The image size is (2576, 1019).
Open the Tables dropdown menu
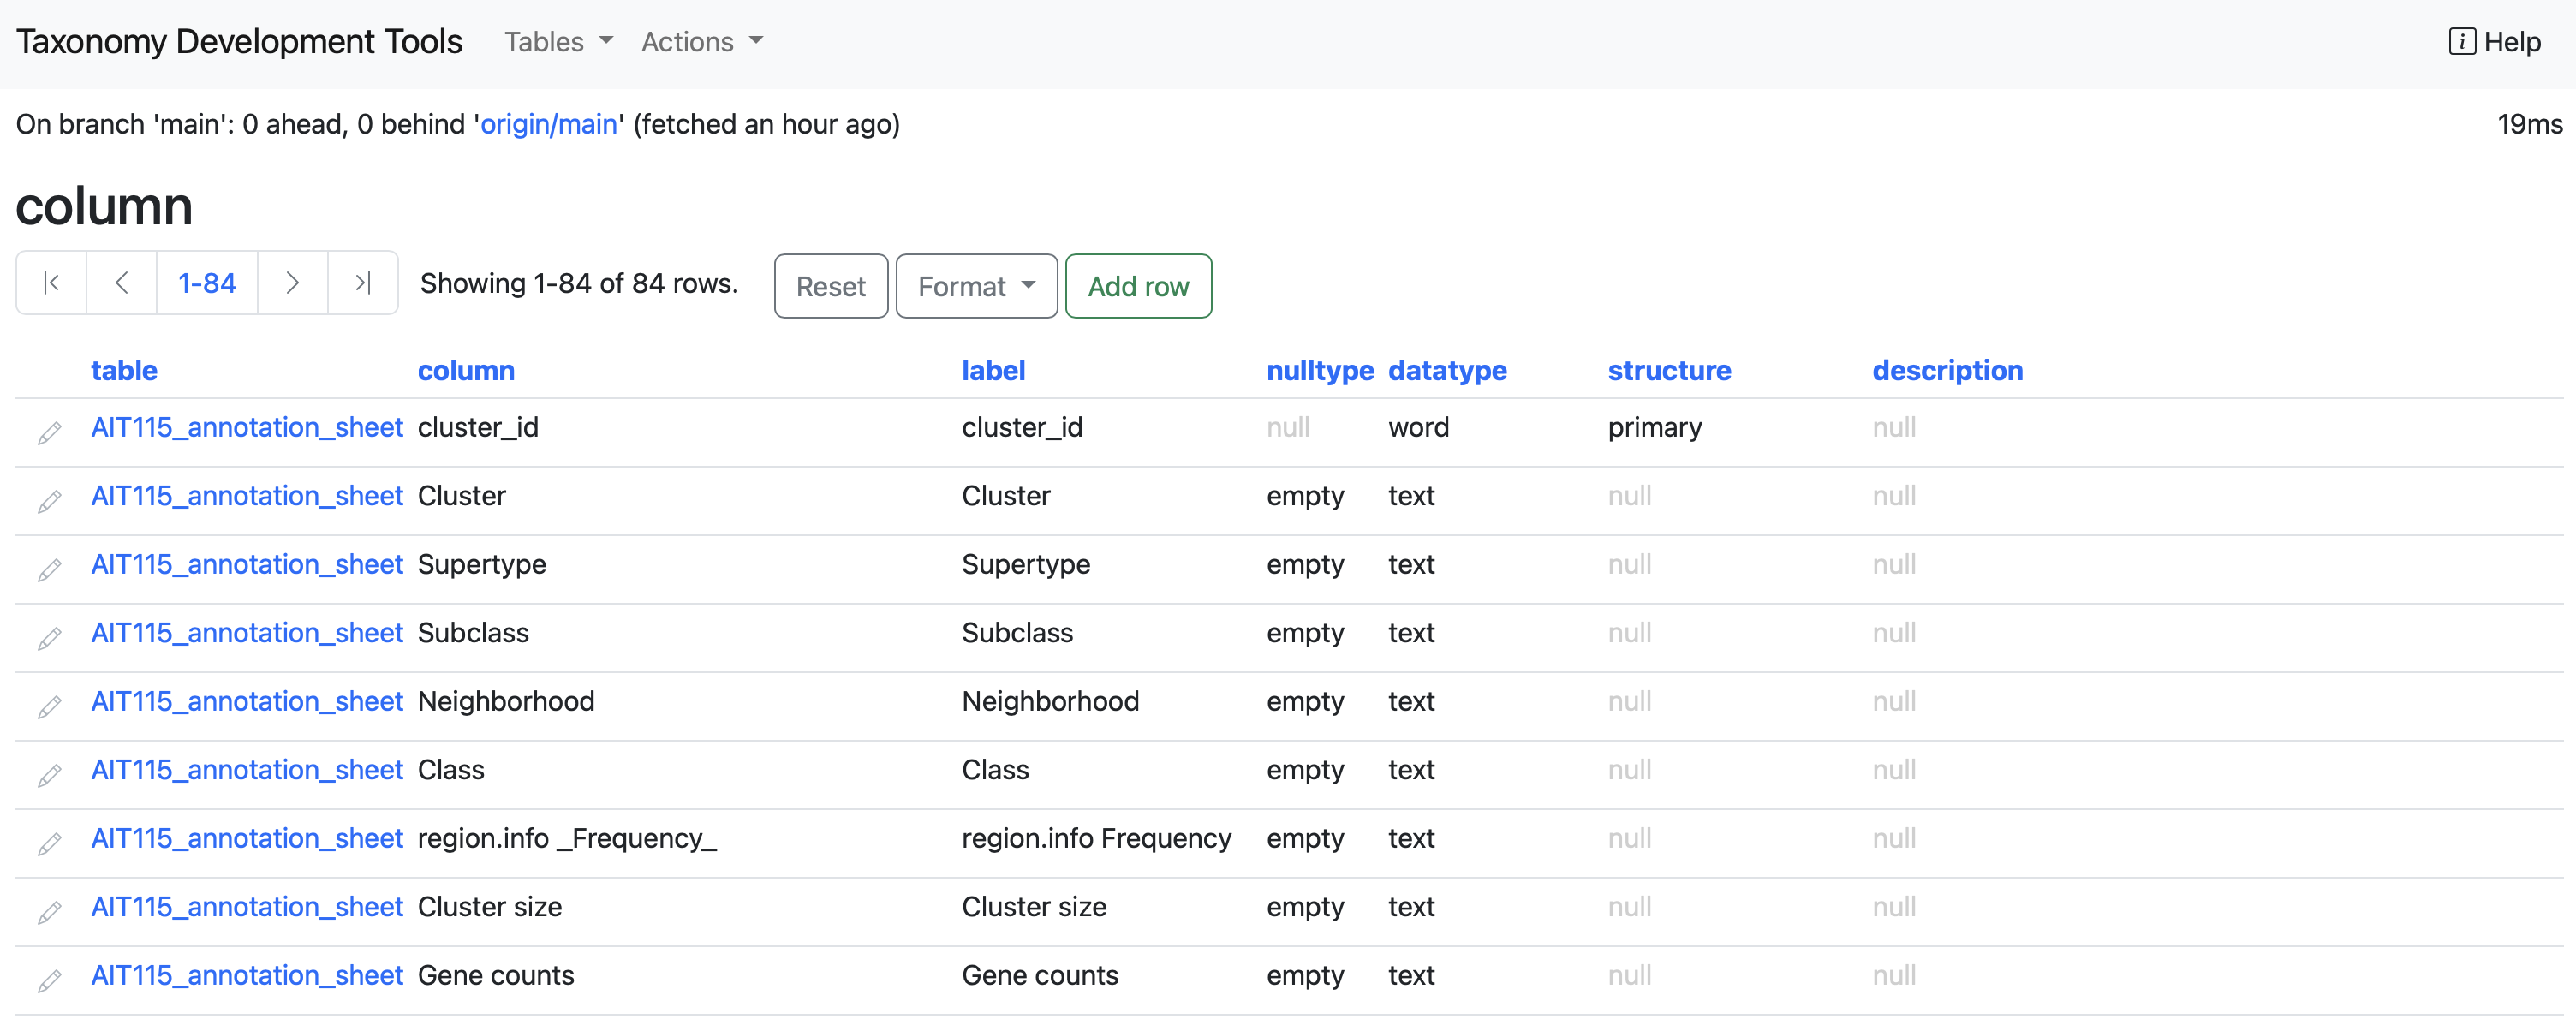pyautogui.click(x=558, y=42)
